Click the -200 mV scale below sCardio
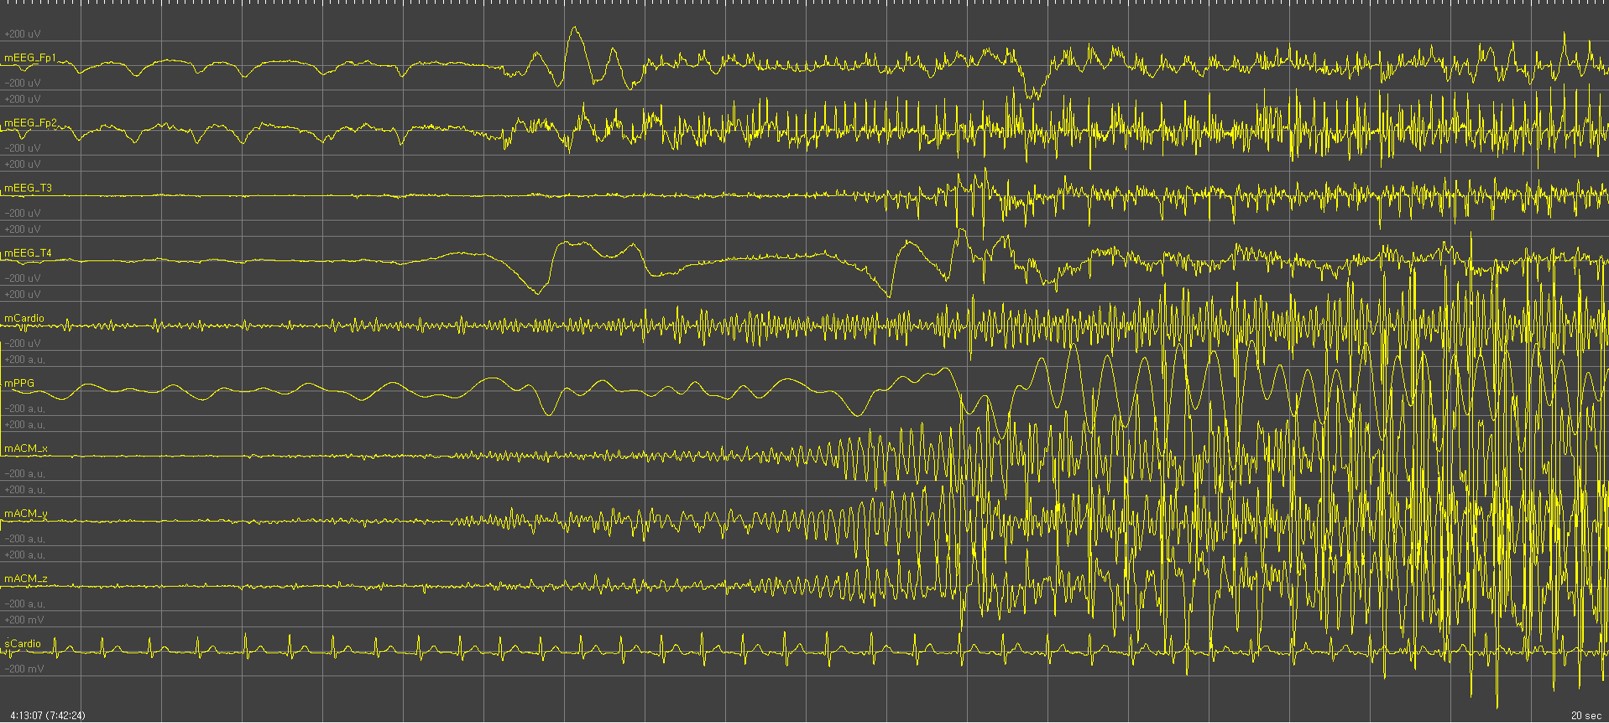 click(22, 669)
